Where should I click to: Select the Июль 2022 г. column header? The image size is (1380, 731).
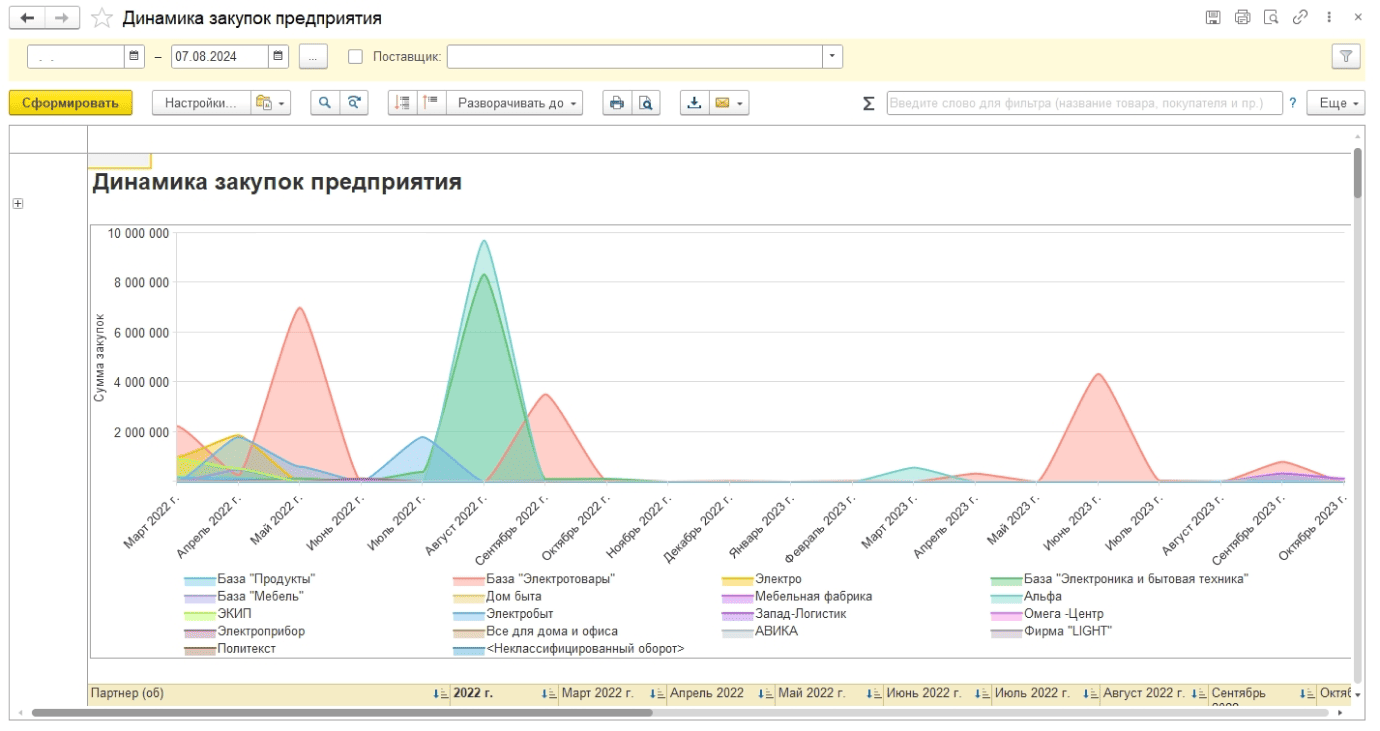click(1046, 693)
